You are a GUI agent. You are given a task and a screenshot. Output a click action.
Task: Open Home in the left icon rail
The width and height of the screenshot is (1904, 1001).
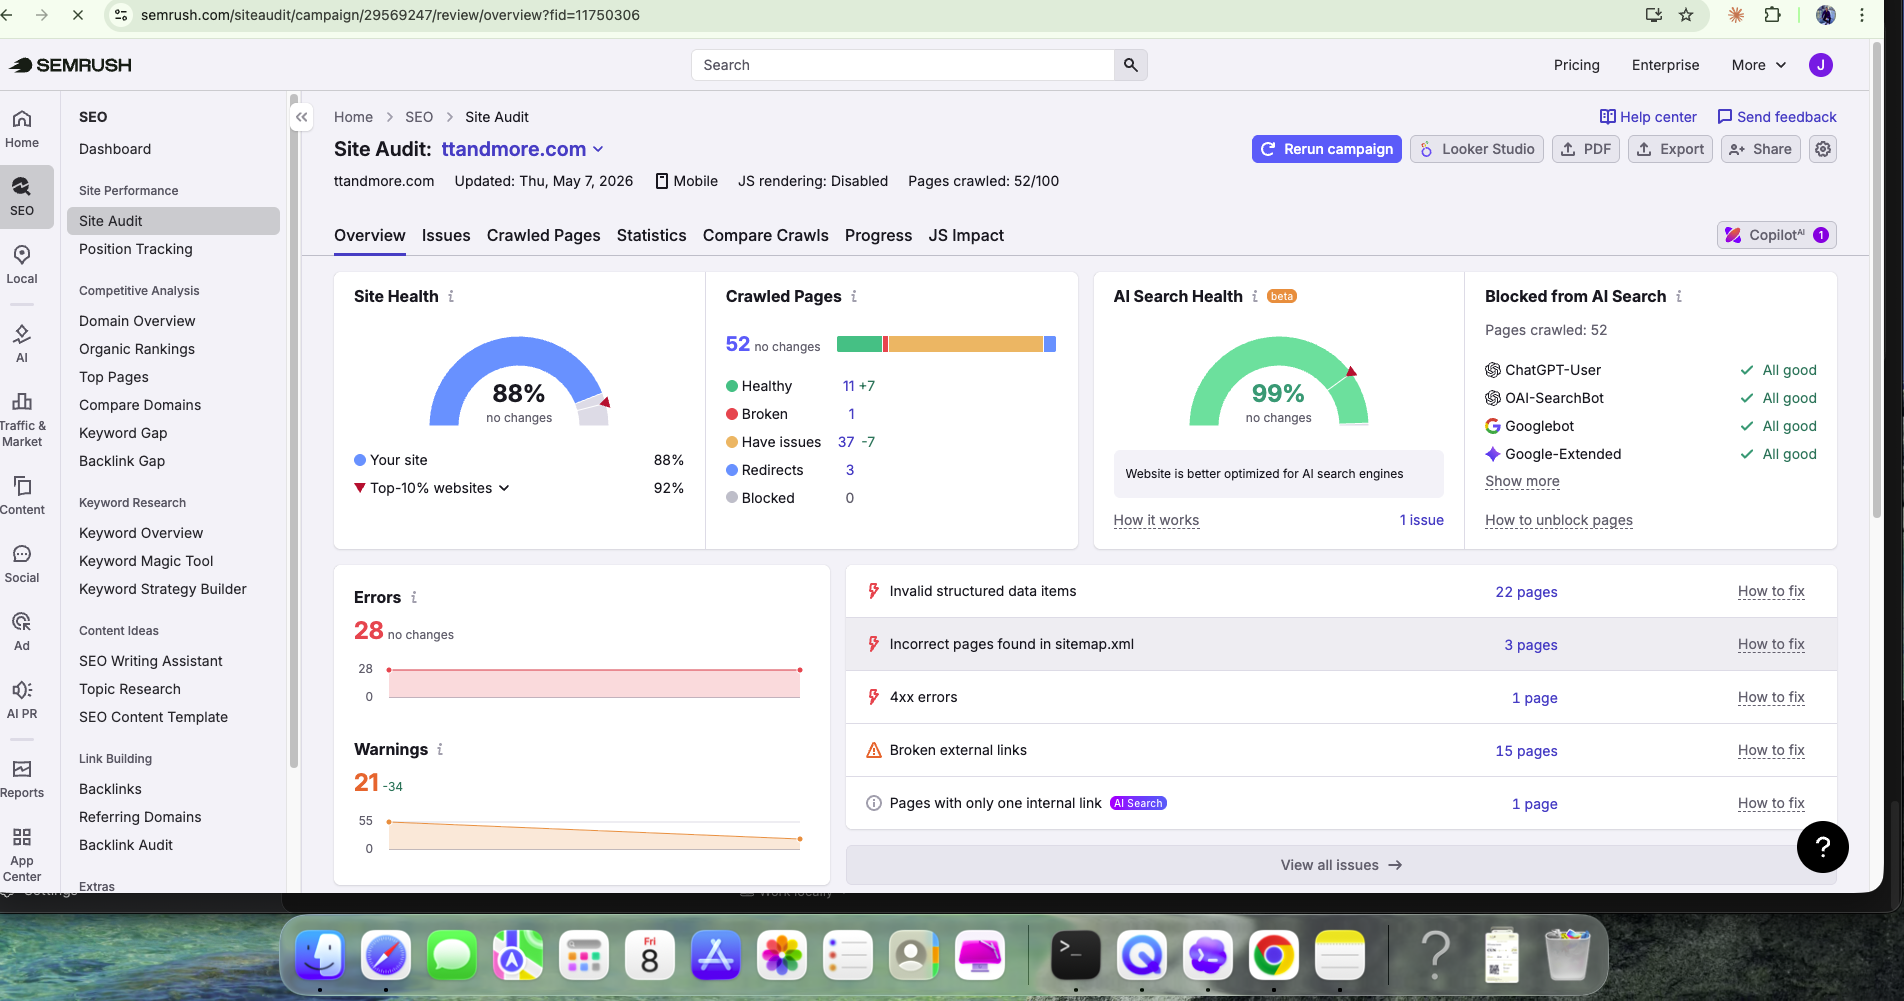click(x=22, y=129)
